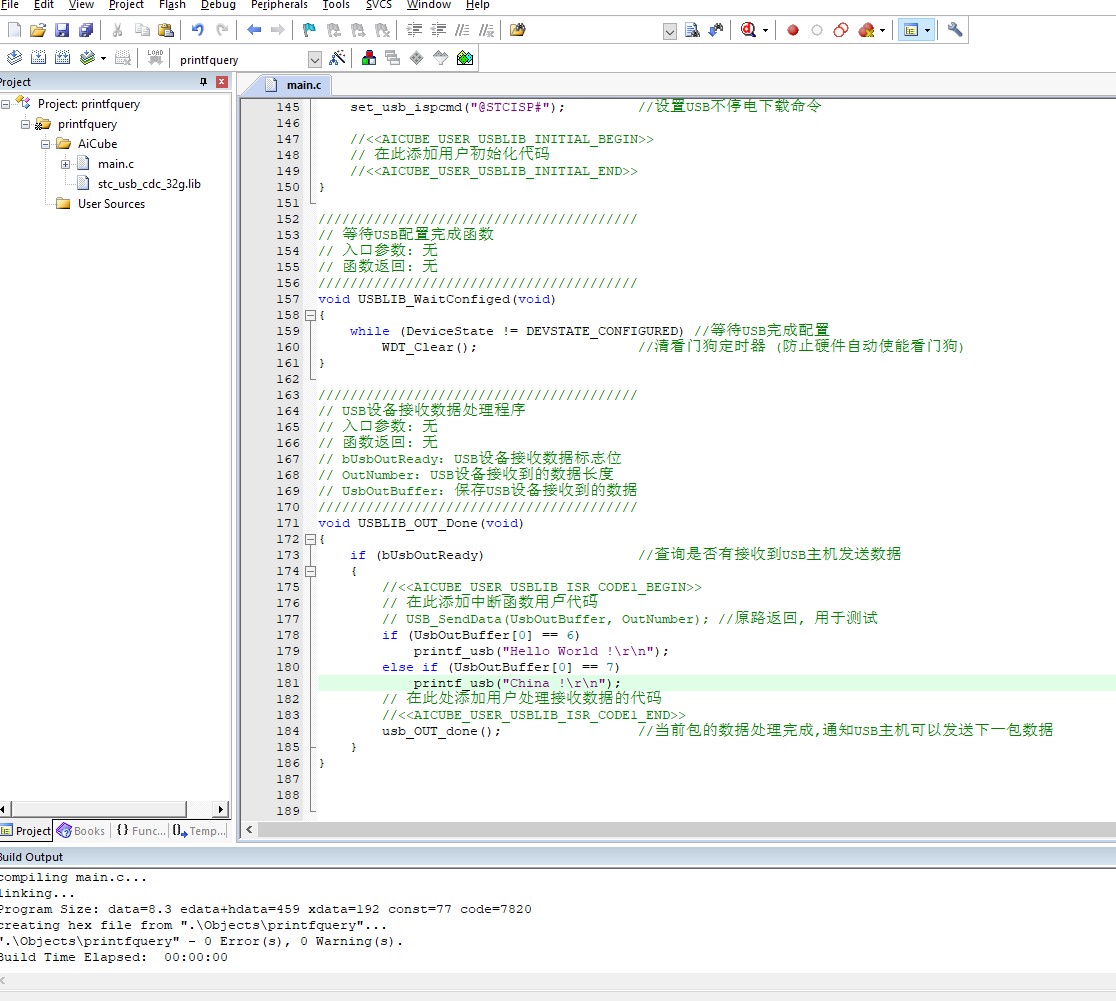Select stc_usb_cdc_32g.lib in the project tree
Viewport: 1116px width, 1001px height.
149,184
